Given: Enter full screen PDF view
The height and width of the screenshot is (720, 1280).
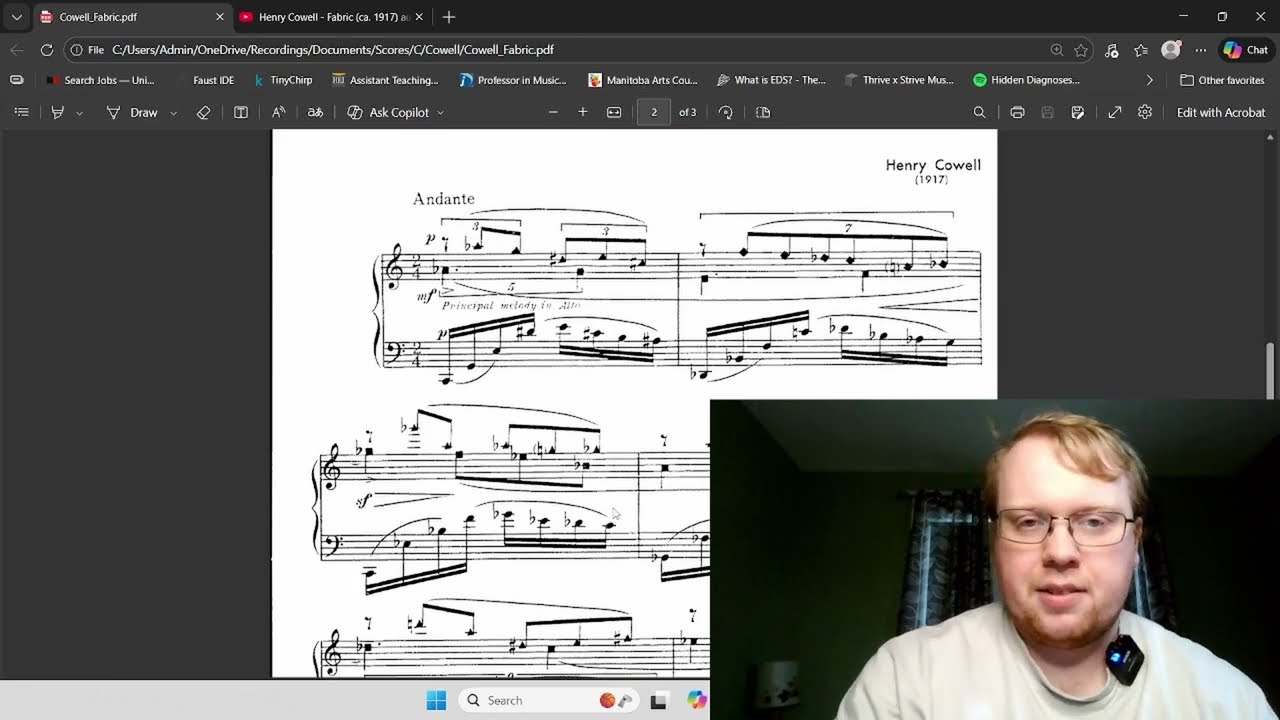Looking at the screenshot, I should (1115, 113).
